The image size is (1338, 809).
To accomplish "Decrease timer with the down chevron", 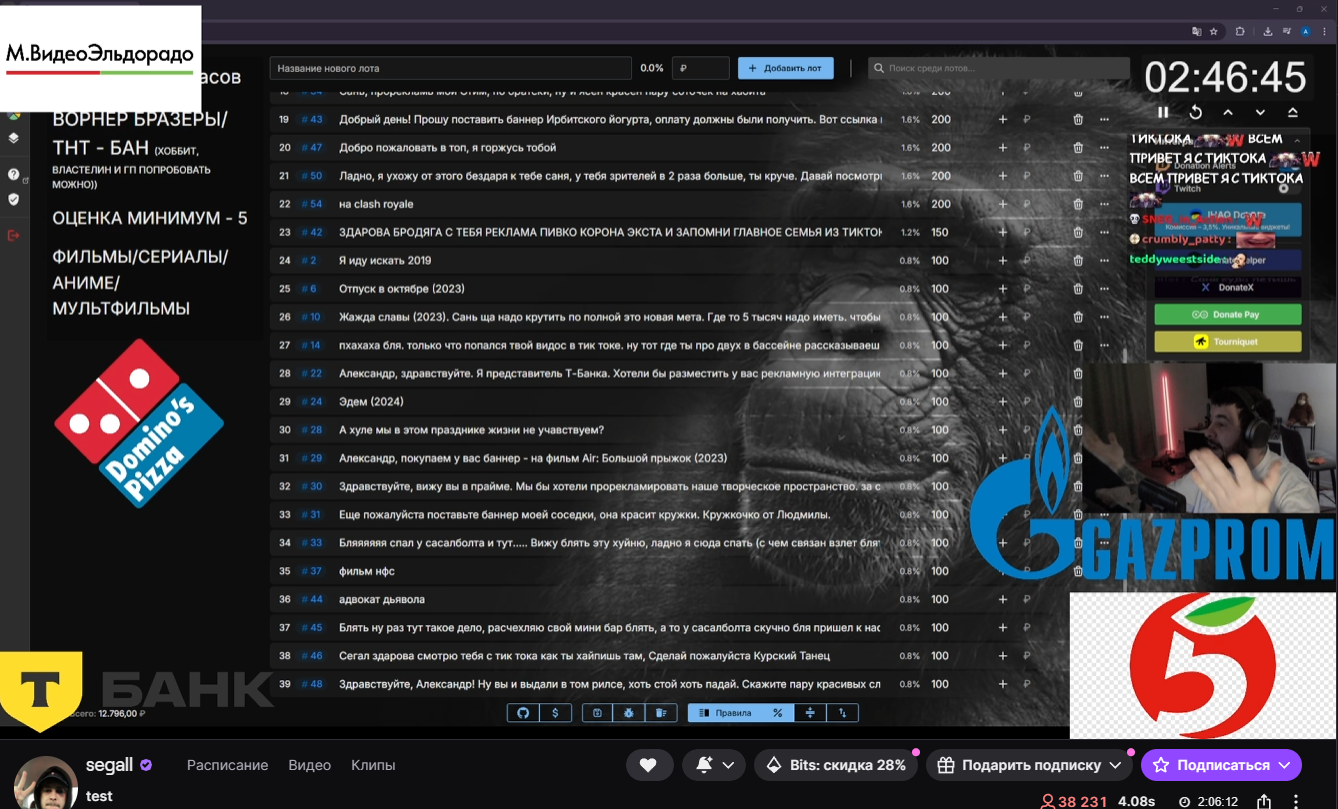I will pyautogui.click(x=1260, y=112).
